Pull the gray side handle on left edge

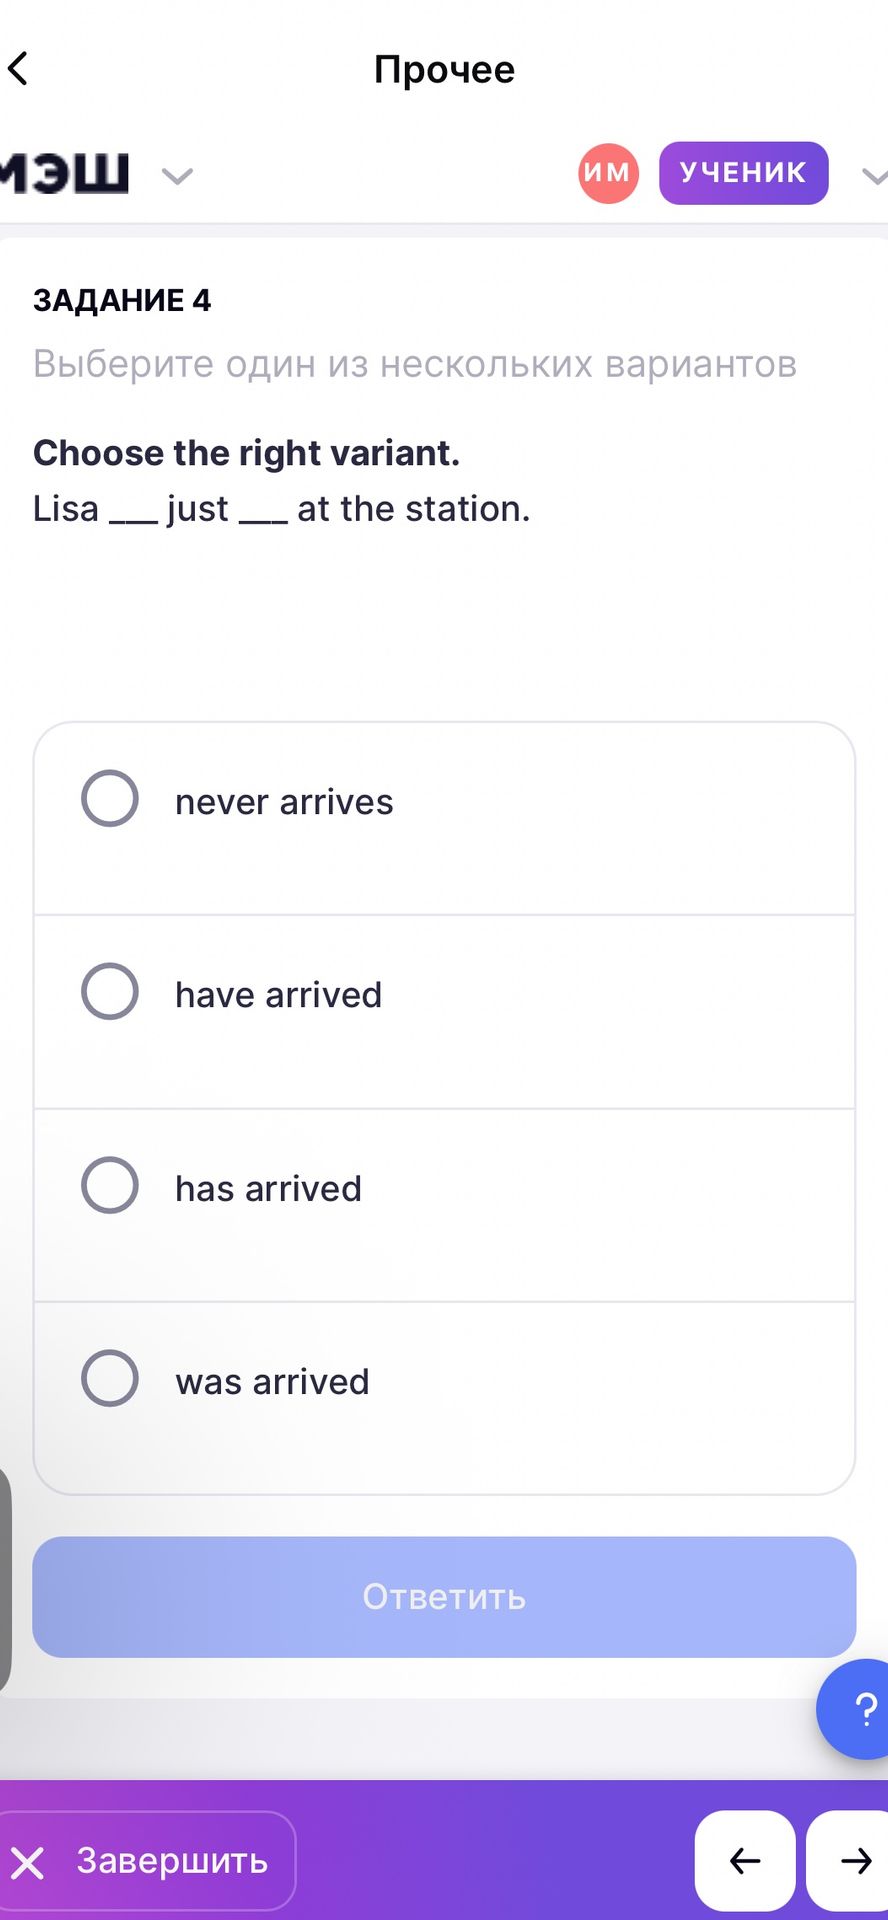[x=5, y=1580]
